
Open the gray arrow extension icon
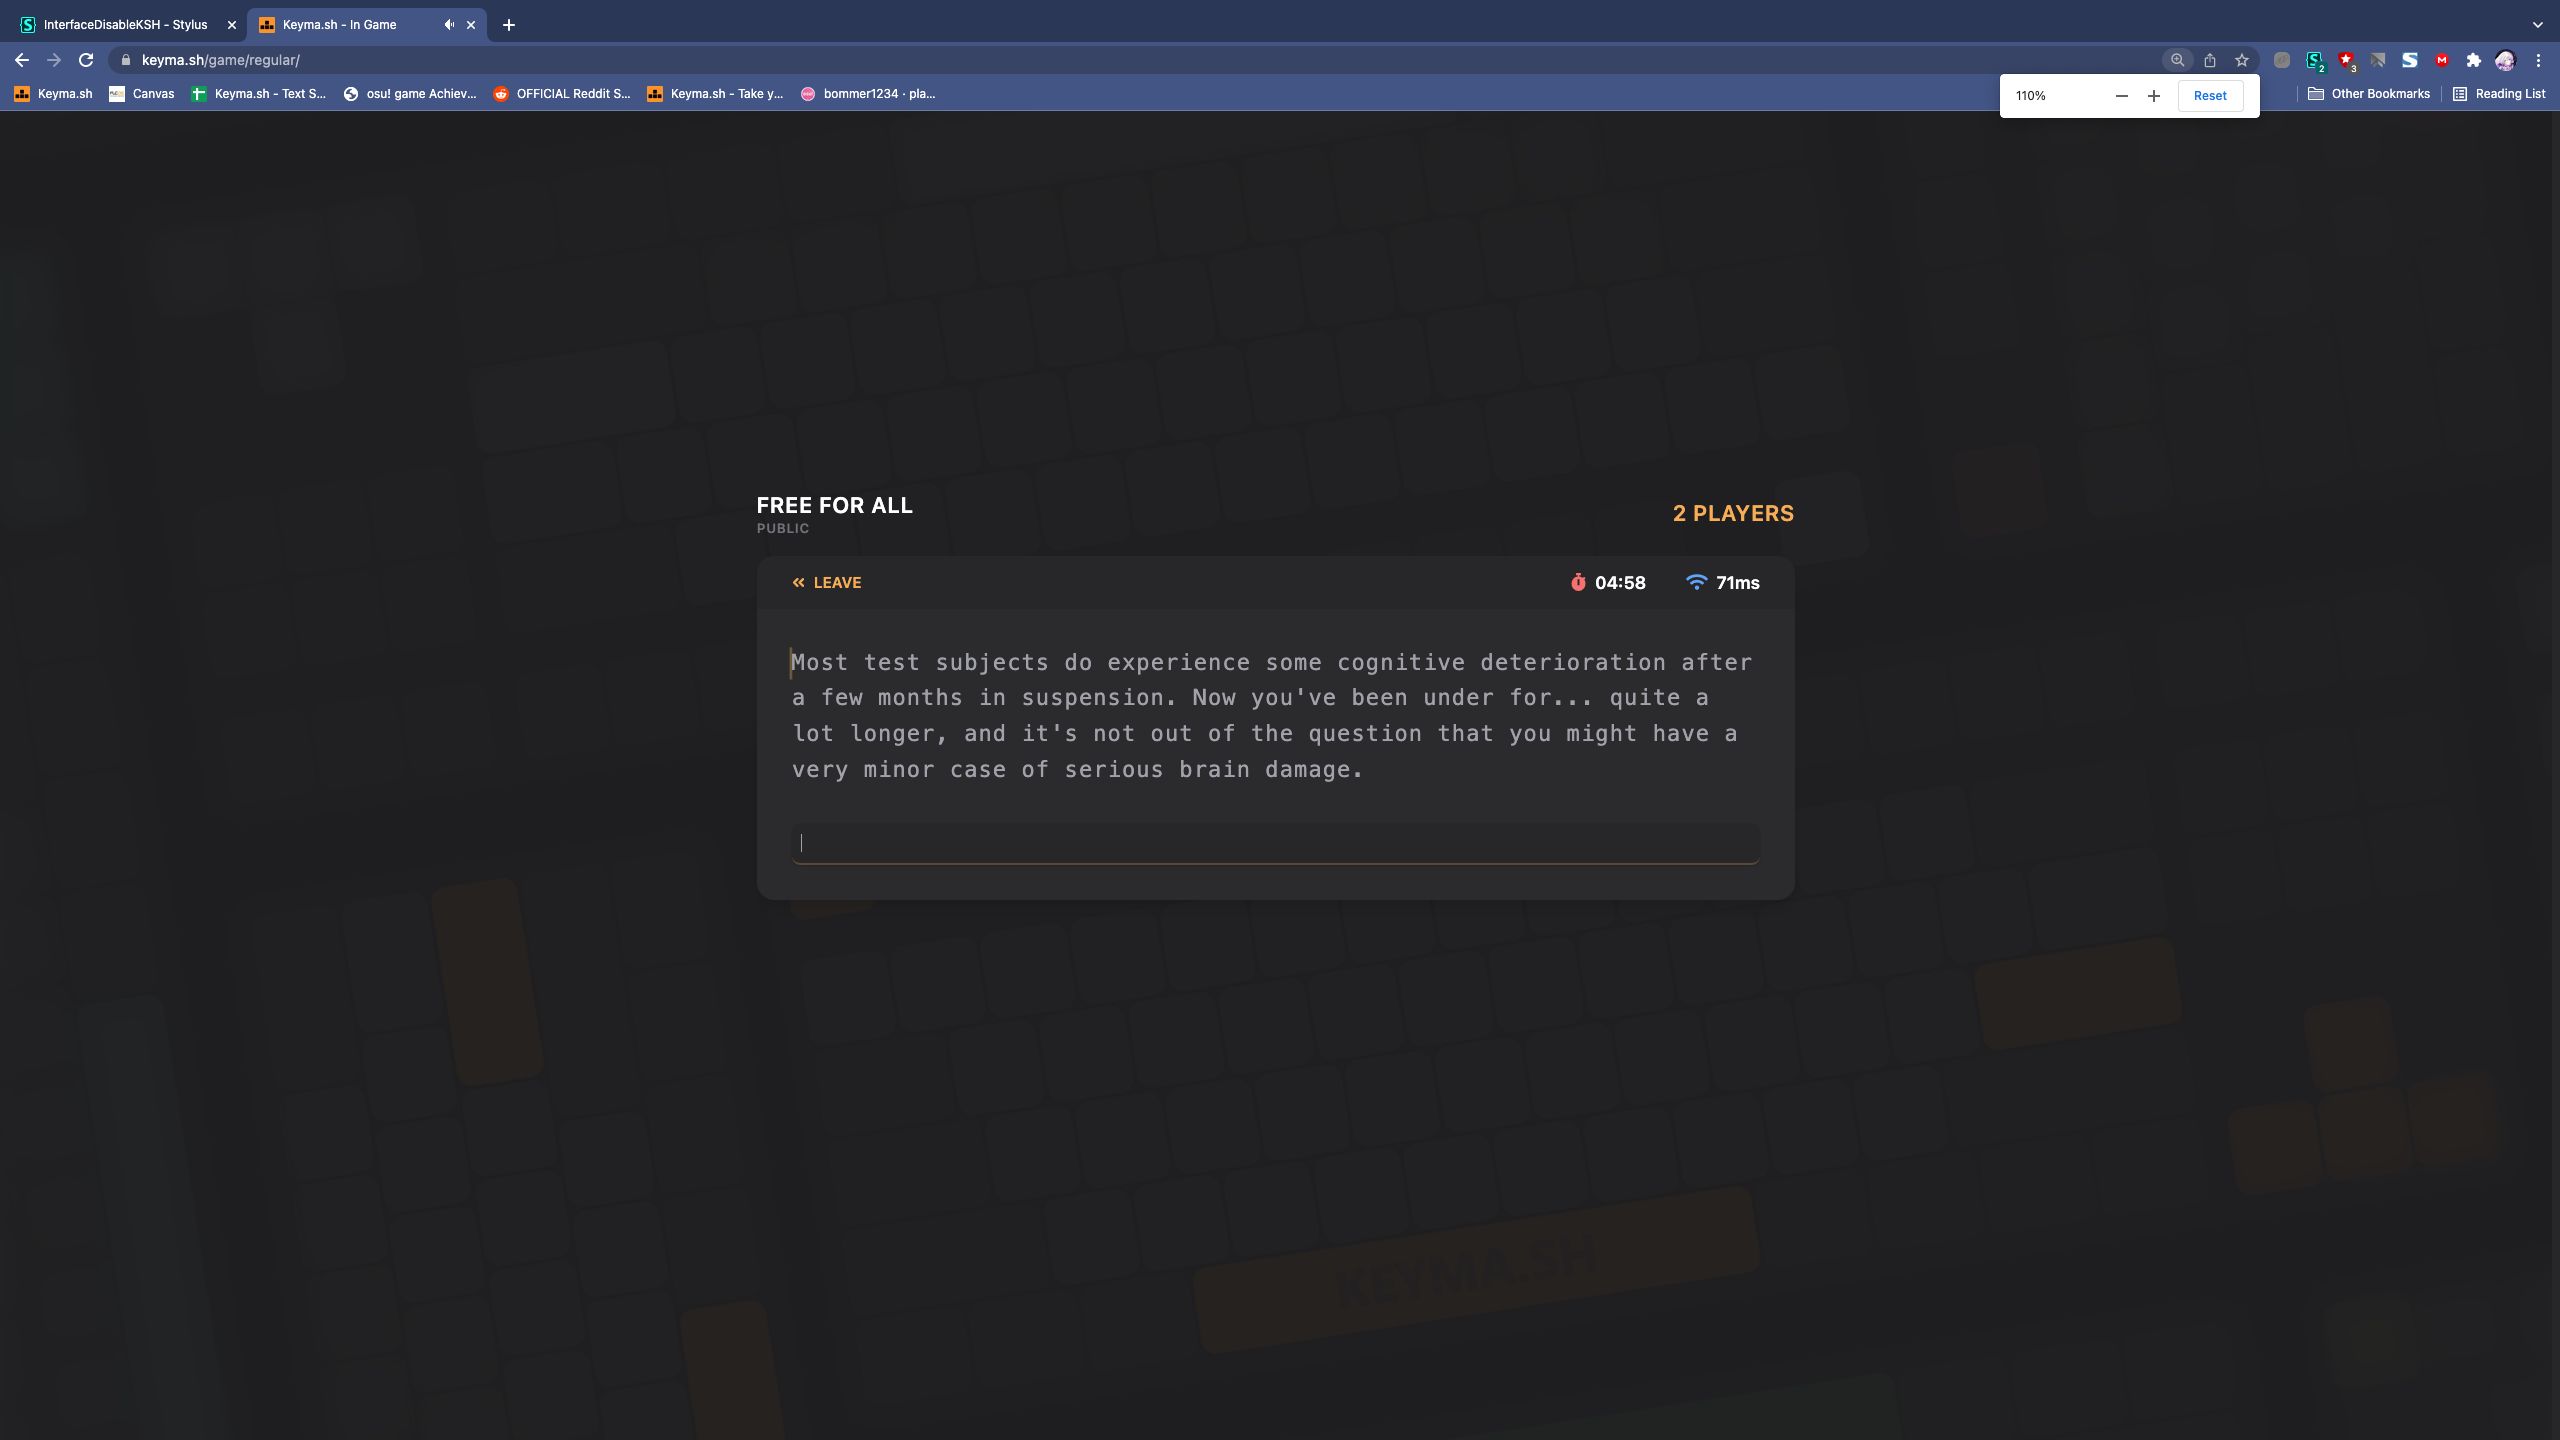tap(2378, 60)
